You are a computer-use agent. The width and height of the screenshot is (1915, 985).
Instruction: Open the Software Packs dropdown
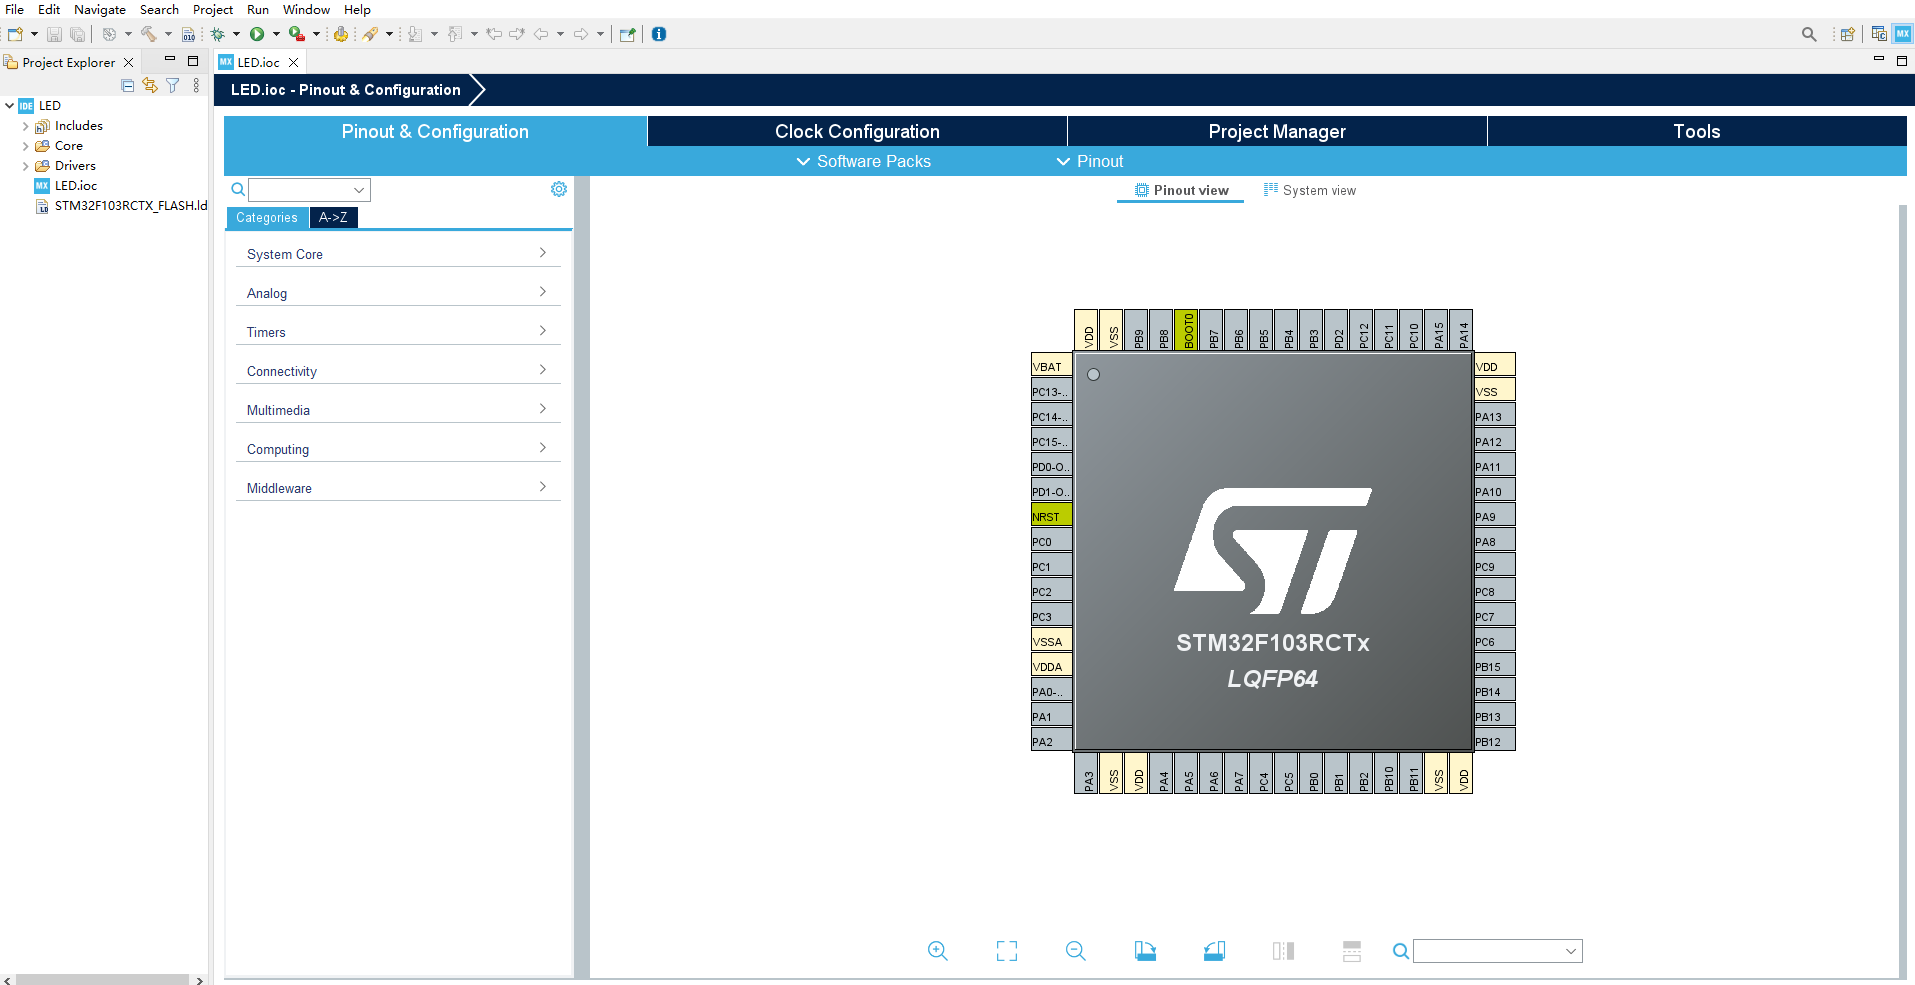[863, 161]
